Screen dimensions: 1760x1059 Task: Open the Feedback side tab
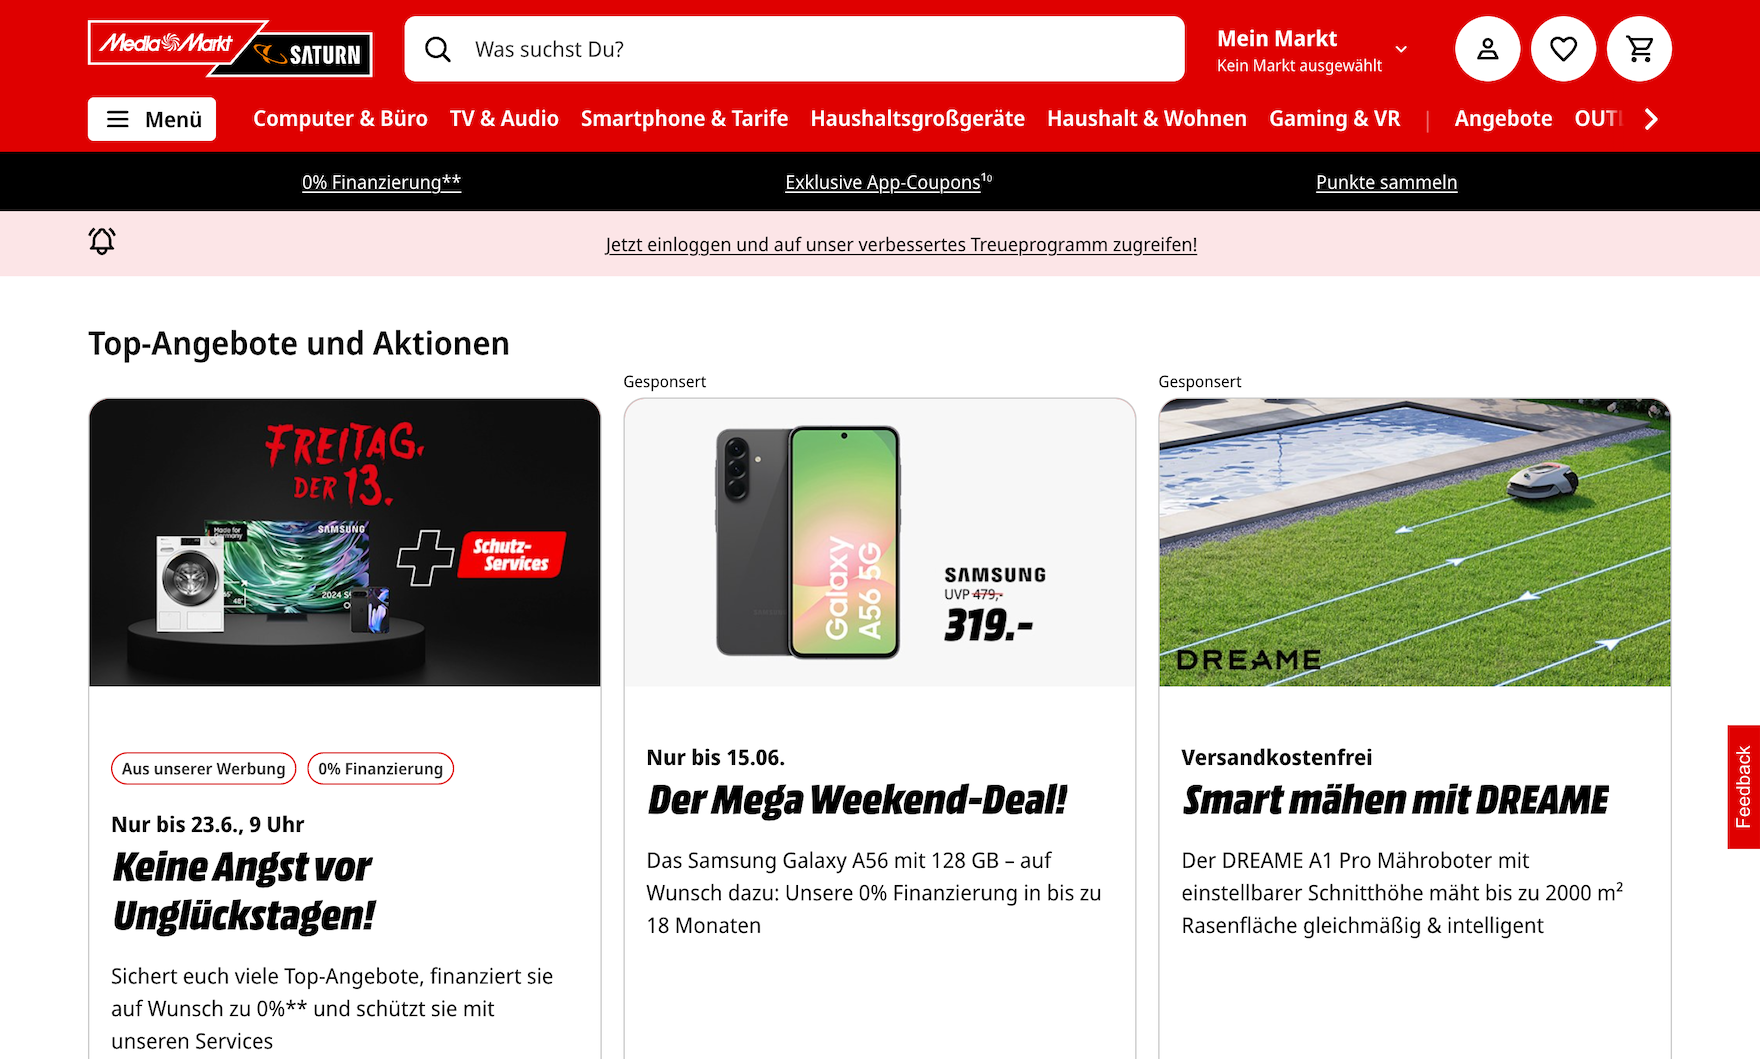click(1743, 787)
